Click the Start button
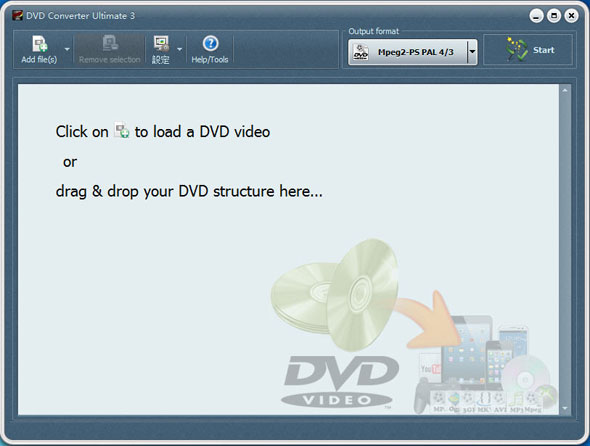This screenshot has width=590, height=446. (528, 50)
